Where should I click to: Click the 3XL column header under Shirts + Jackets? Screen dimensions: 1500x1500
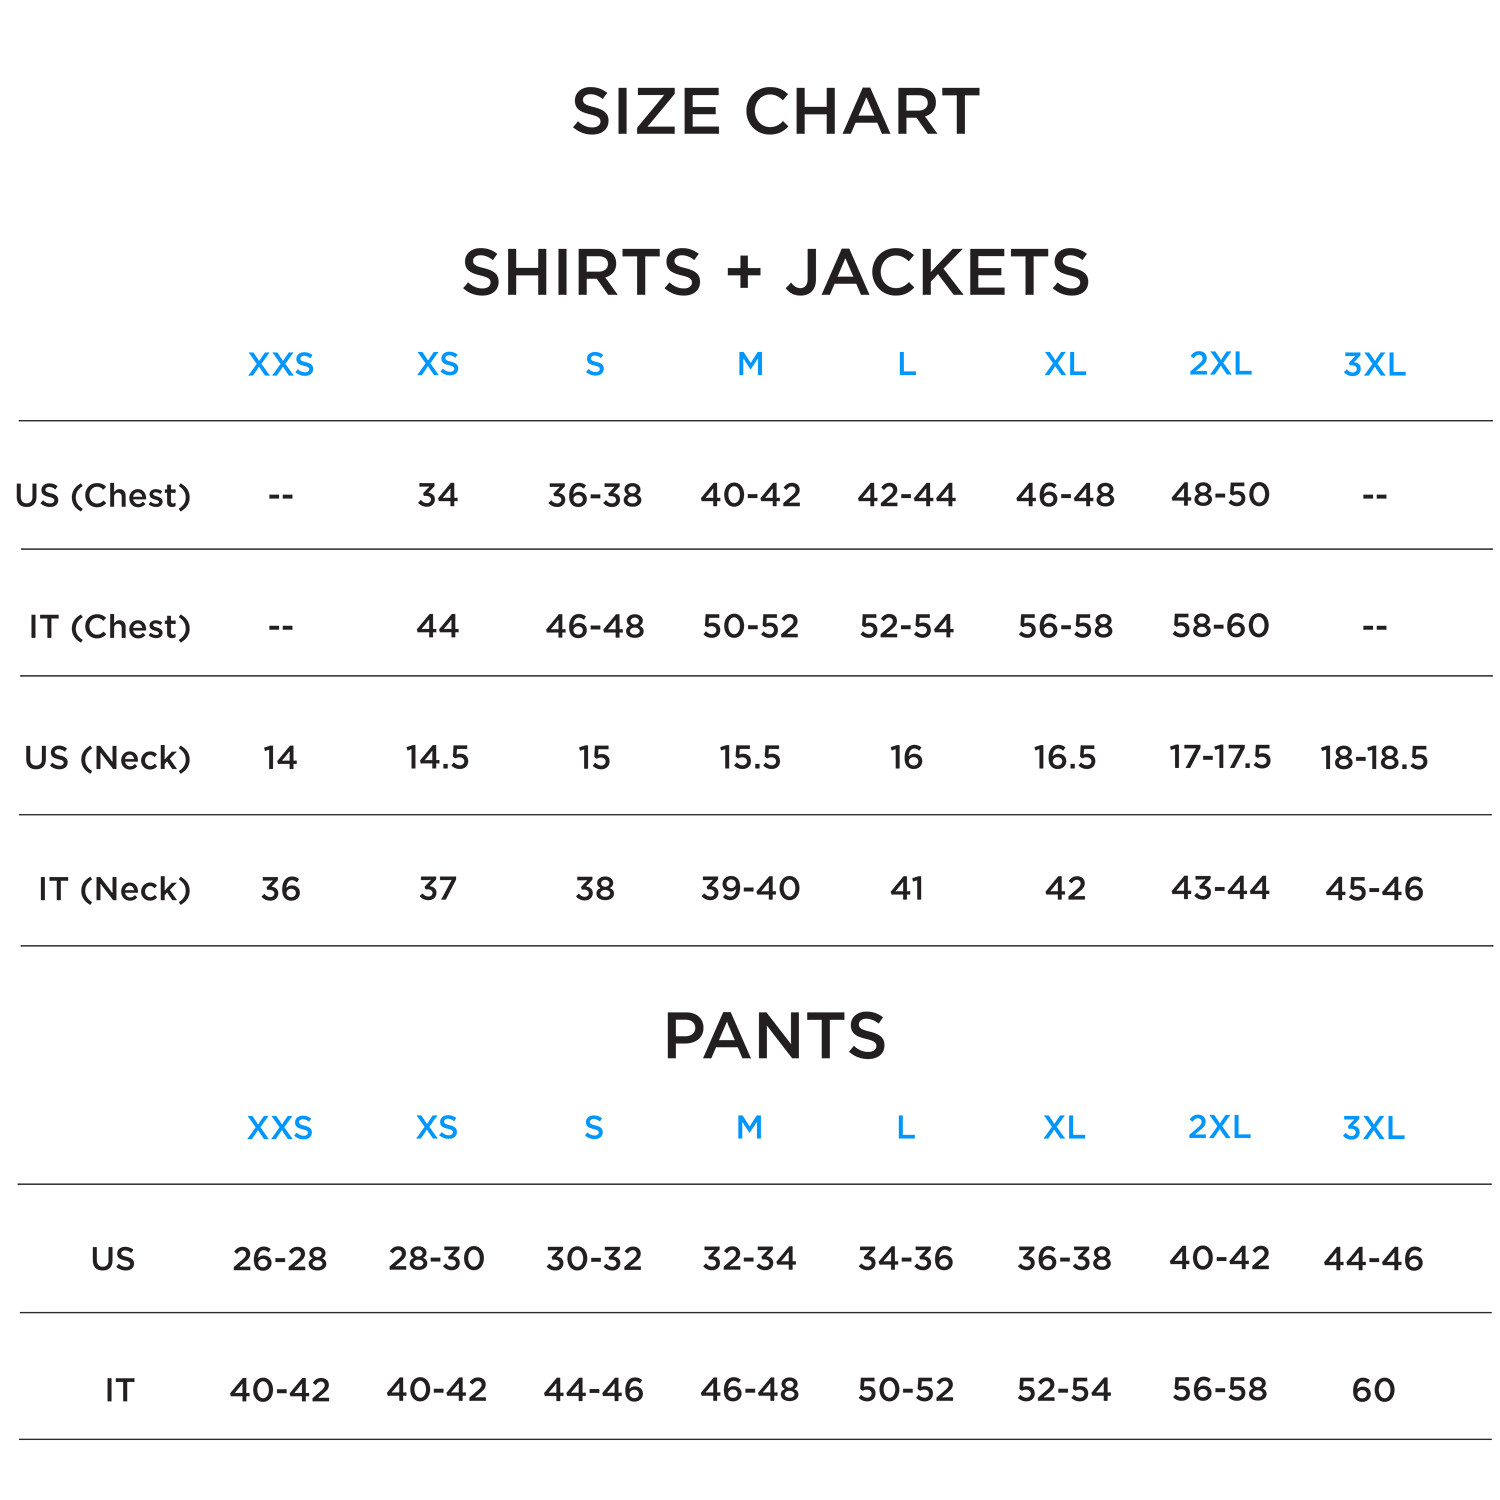1374,364
